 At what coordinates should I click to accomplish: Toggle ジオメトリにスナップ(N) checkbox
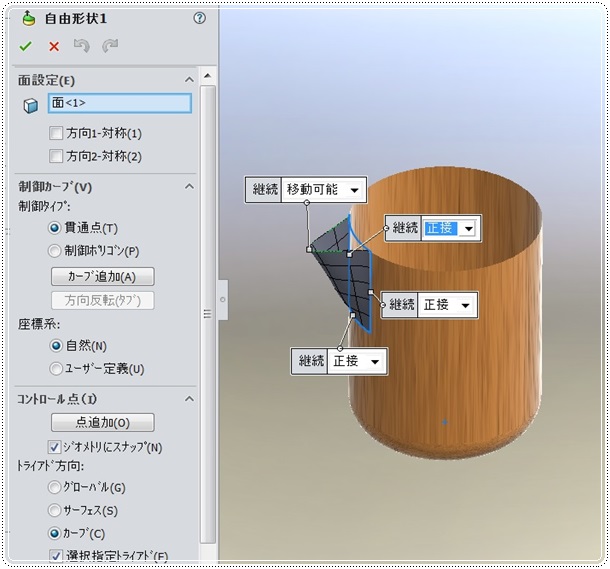click(x=54, y=447)
